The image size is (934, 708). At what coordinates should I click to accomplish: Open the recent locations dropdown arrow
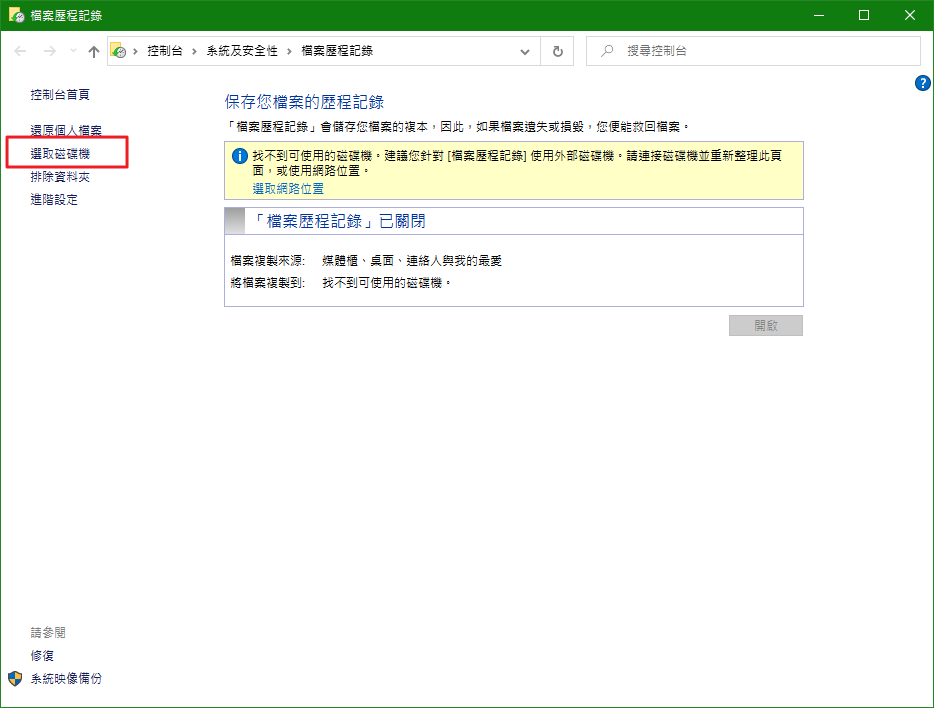(x=73, y=51)
